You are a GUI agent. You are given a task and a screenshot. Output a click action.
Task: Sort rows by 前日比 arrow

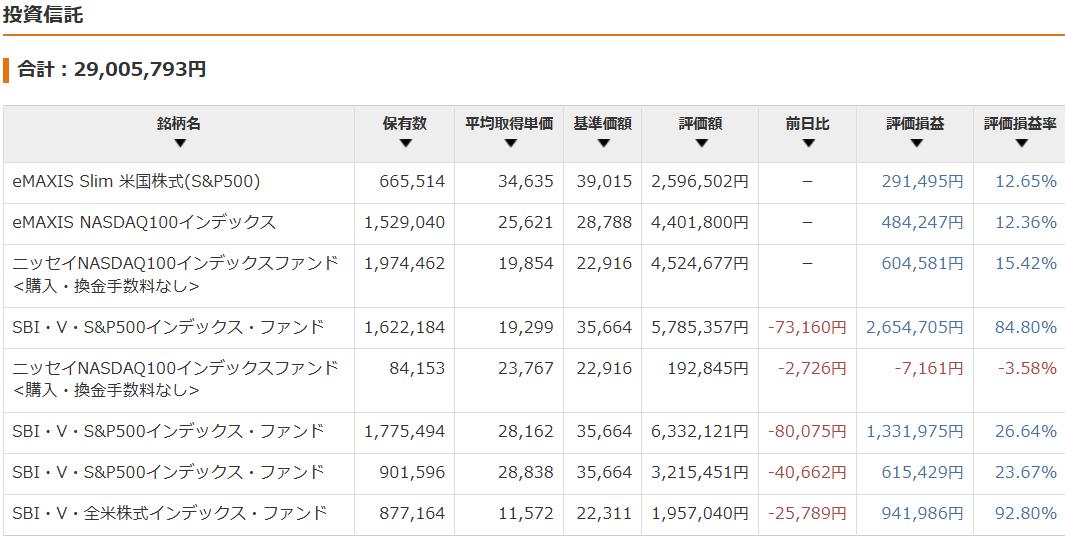[808, 144]
